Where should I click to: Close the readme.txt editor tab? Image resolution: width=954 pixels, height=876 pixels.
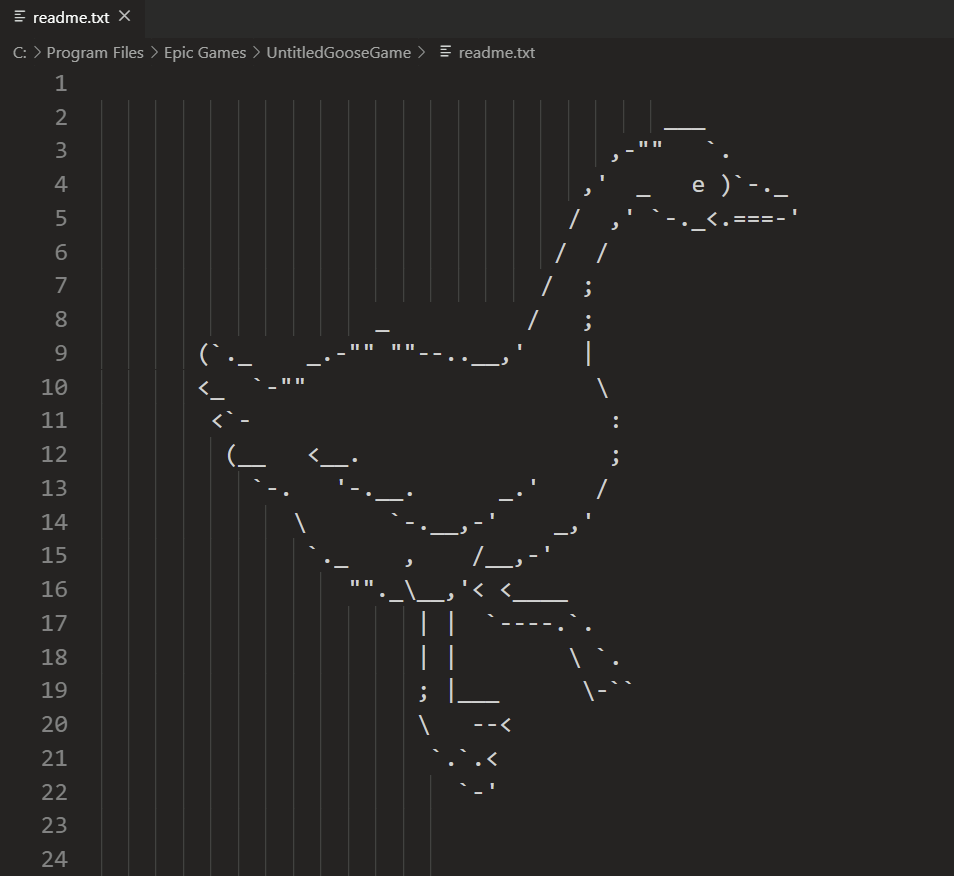click(125, 16)
